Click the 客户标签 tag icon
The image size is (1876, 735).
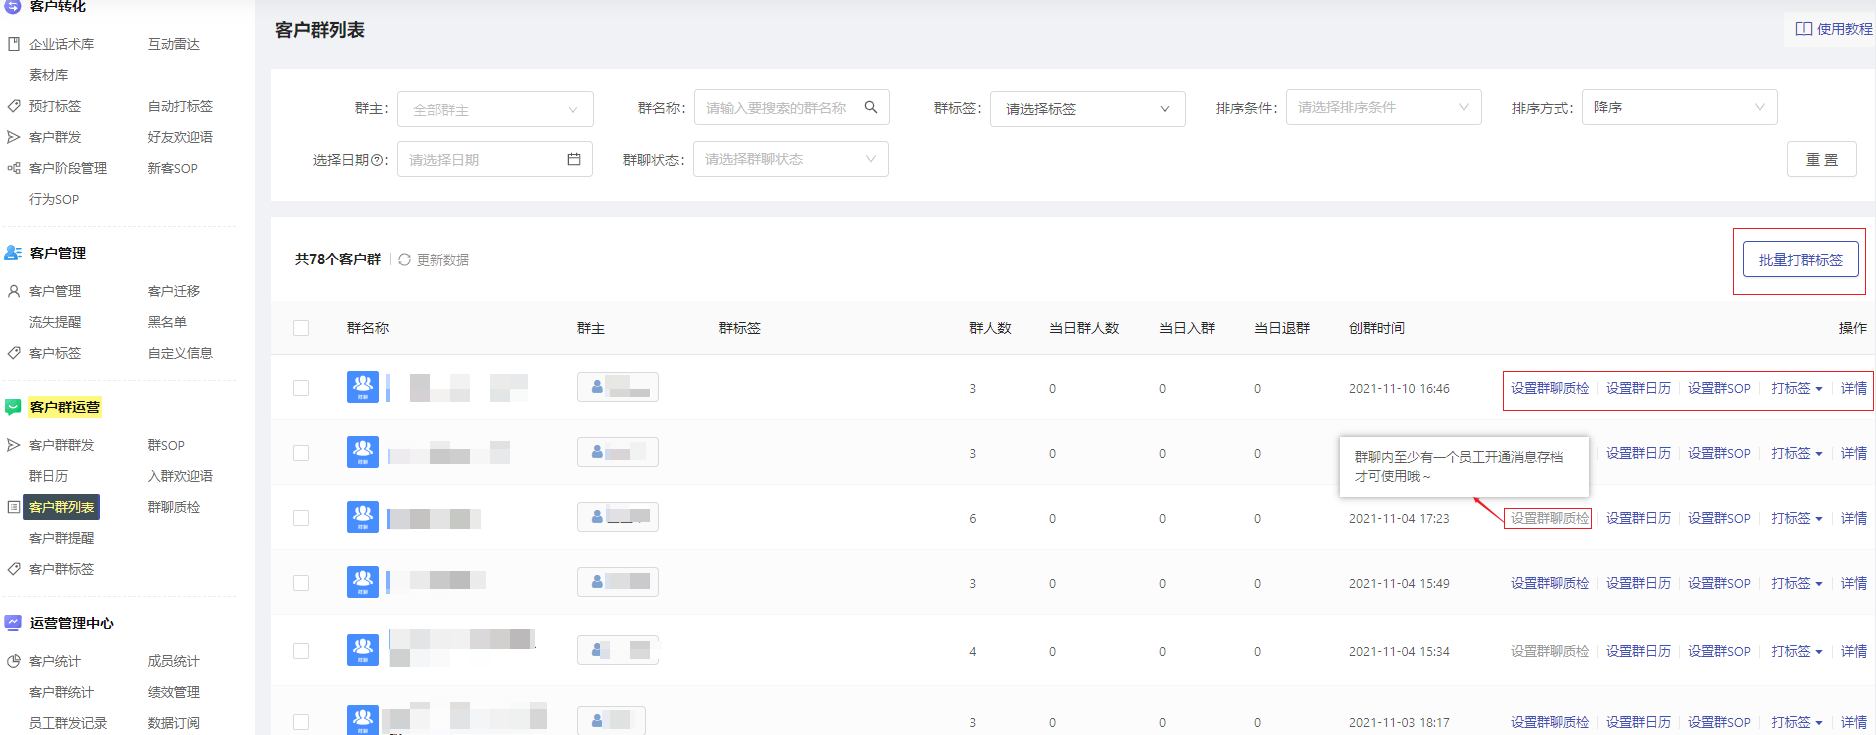(14, 353)
